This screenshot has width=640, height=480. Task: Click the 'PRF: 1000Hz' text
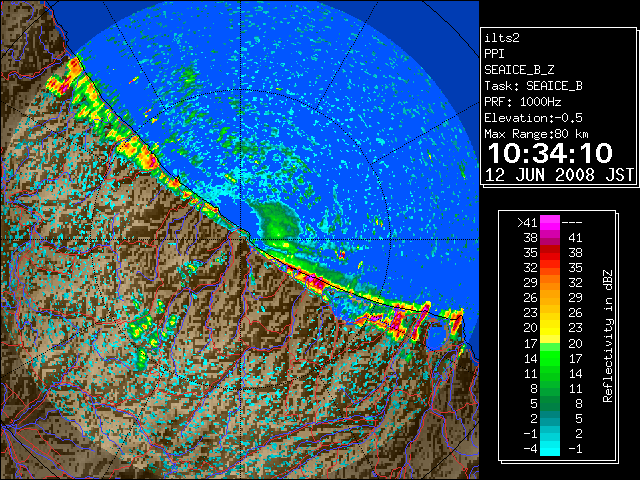pyautogui.click(x=522, y=102)
